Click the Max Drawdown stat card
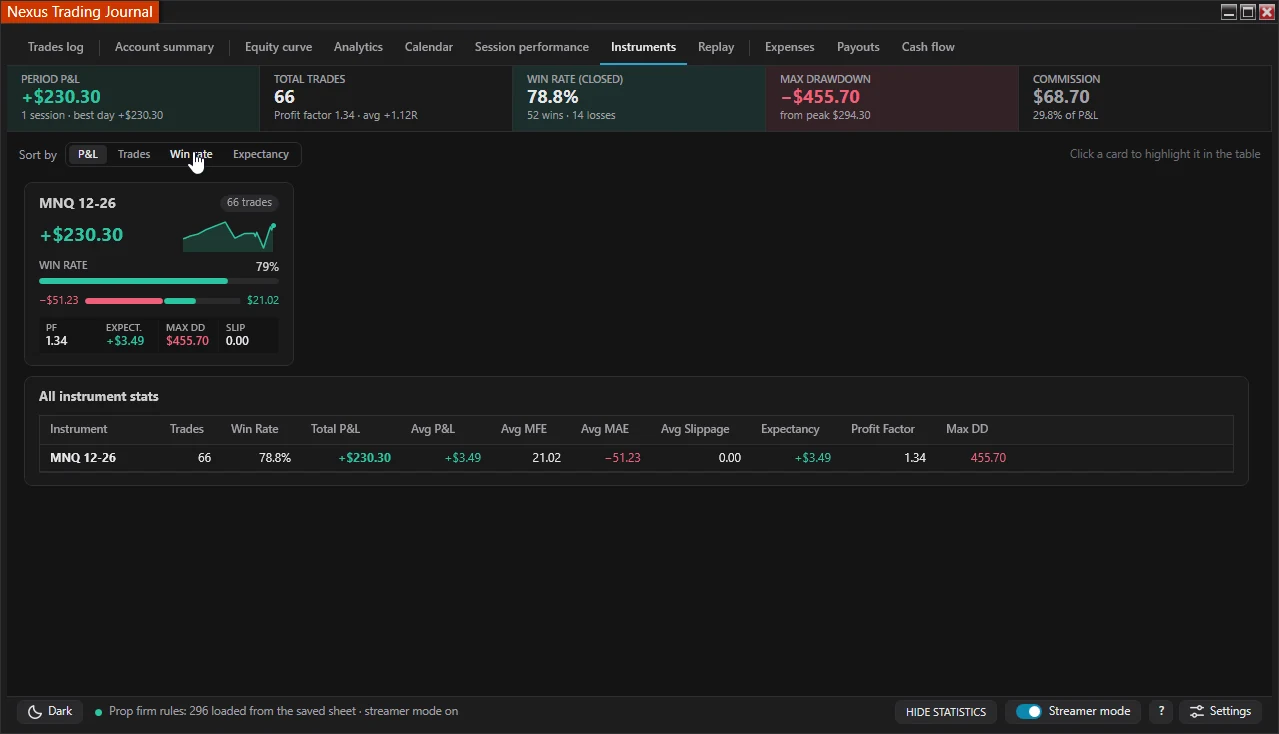The image size is (1279, 734). point(892,98)
